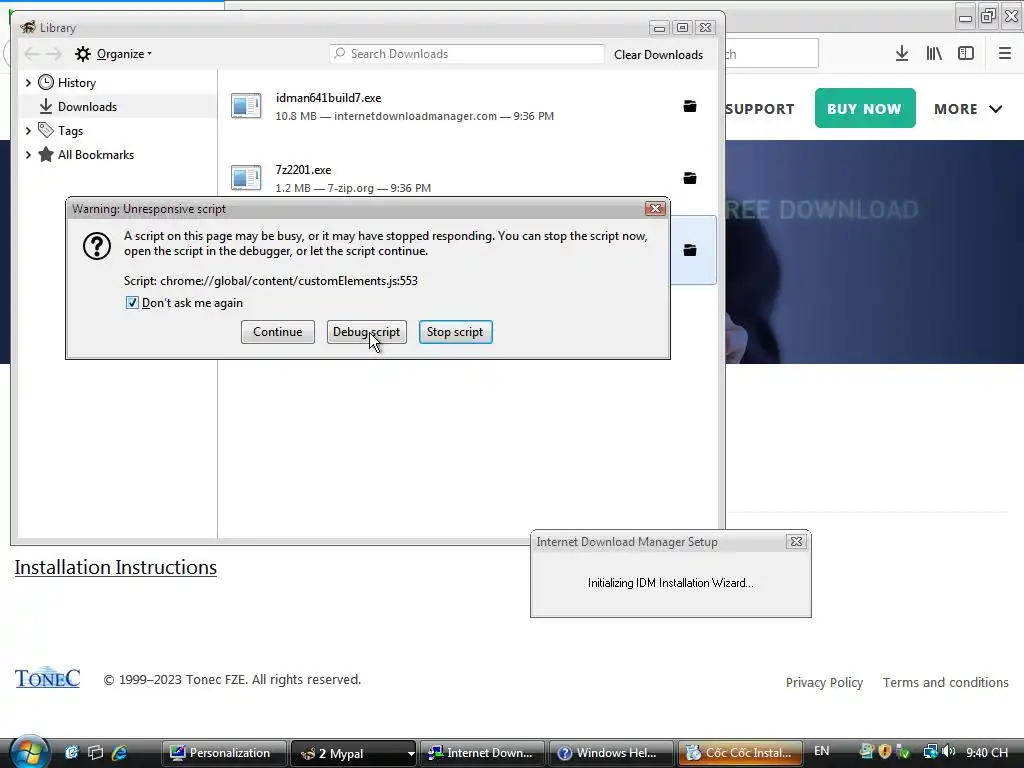Focus the Search Downloads field
Image resolution: width=1024 pixels, height=768 pixels.
(x=467, y=54)
